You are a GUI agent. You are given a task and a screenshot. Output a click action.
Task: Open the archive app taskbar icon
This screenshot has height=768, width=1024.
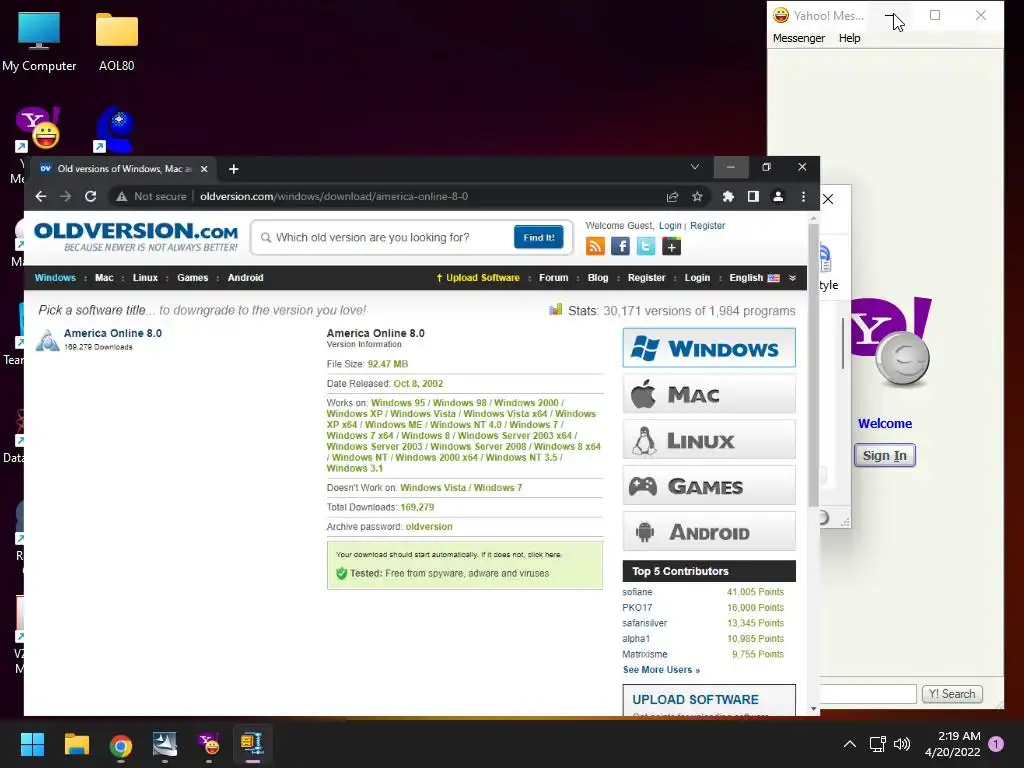click(x=253, y=744)
